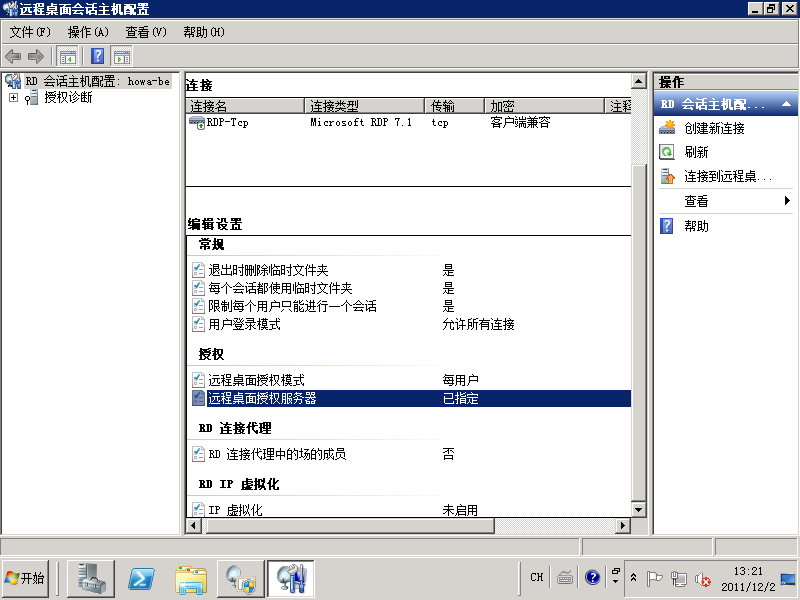The image size is (800, 600).
Task: Expand the 授权诊断 tree node
Action: coord(14,97)
